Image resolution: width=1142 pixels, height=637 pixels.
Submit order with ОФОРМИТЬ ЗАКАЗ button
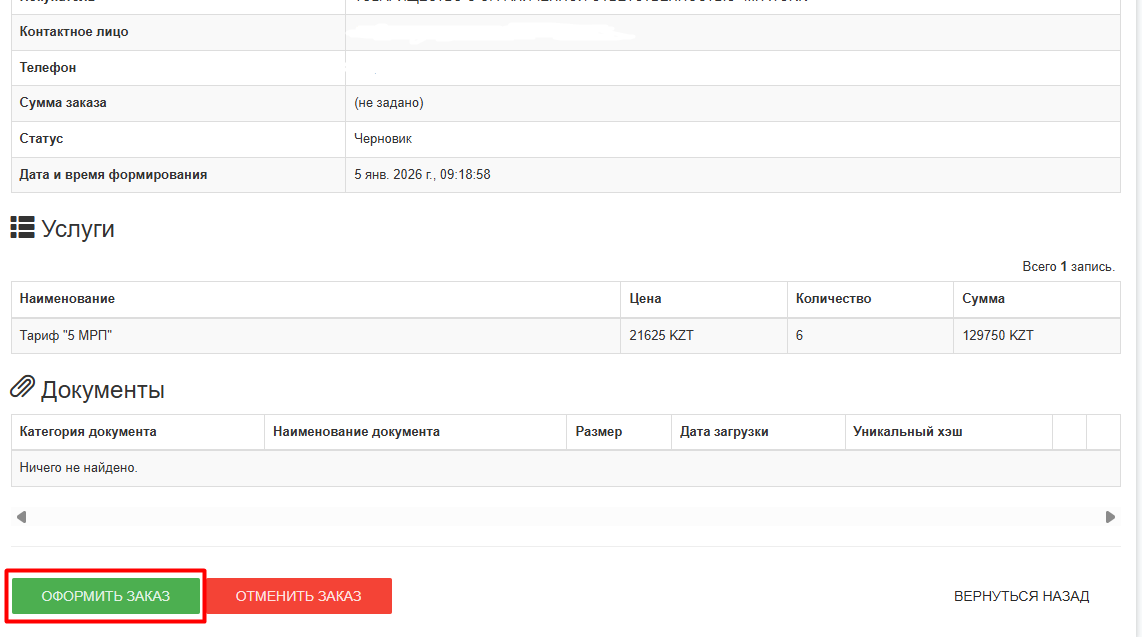106,596
